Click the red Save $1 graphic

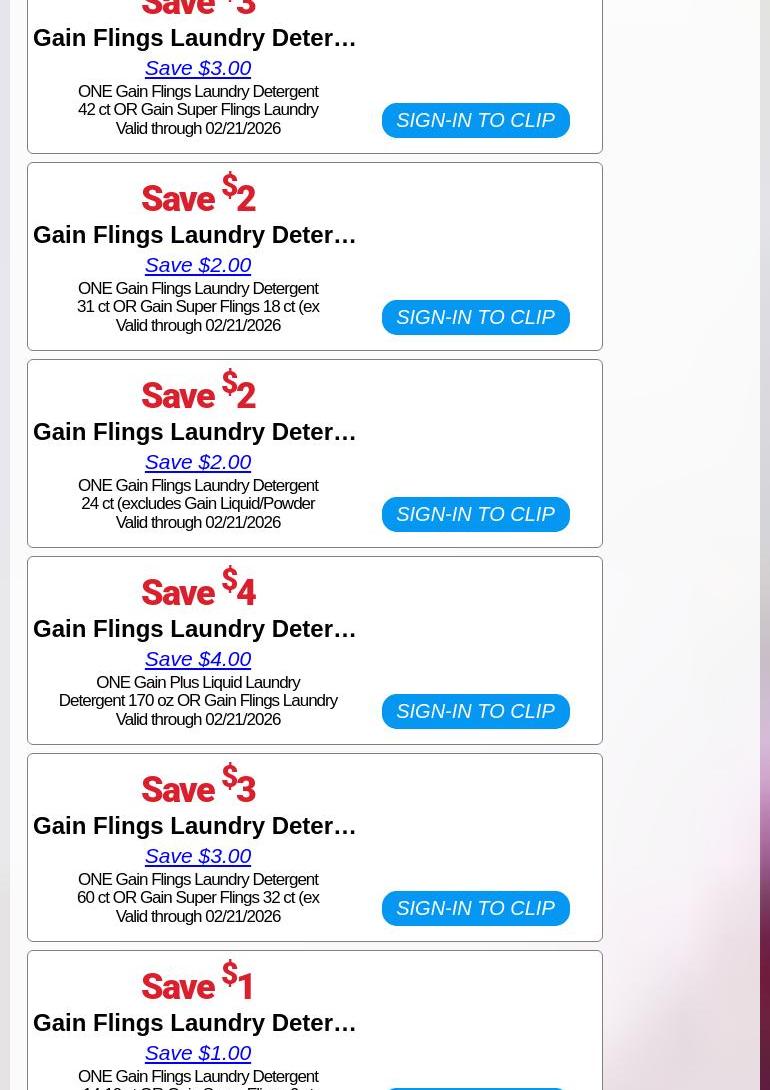coord(198,980)
